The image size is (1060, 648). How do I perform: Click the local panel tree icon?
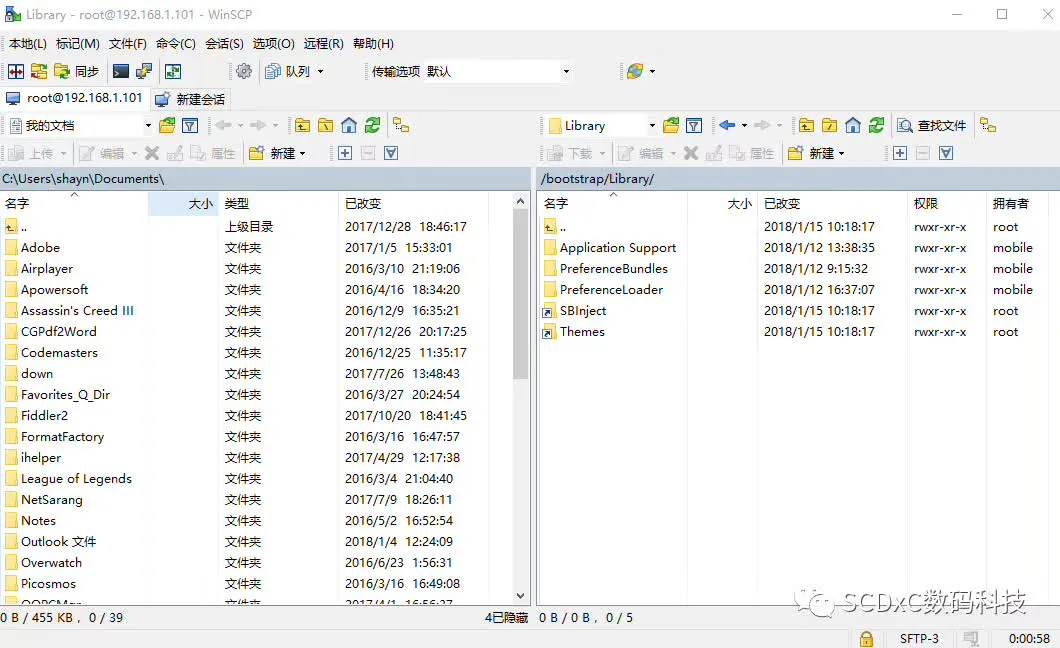tap(401, 125)
